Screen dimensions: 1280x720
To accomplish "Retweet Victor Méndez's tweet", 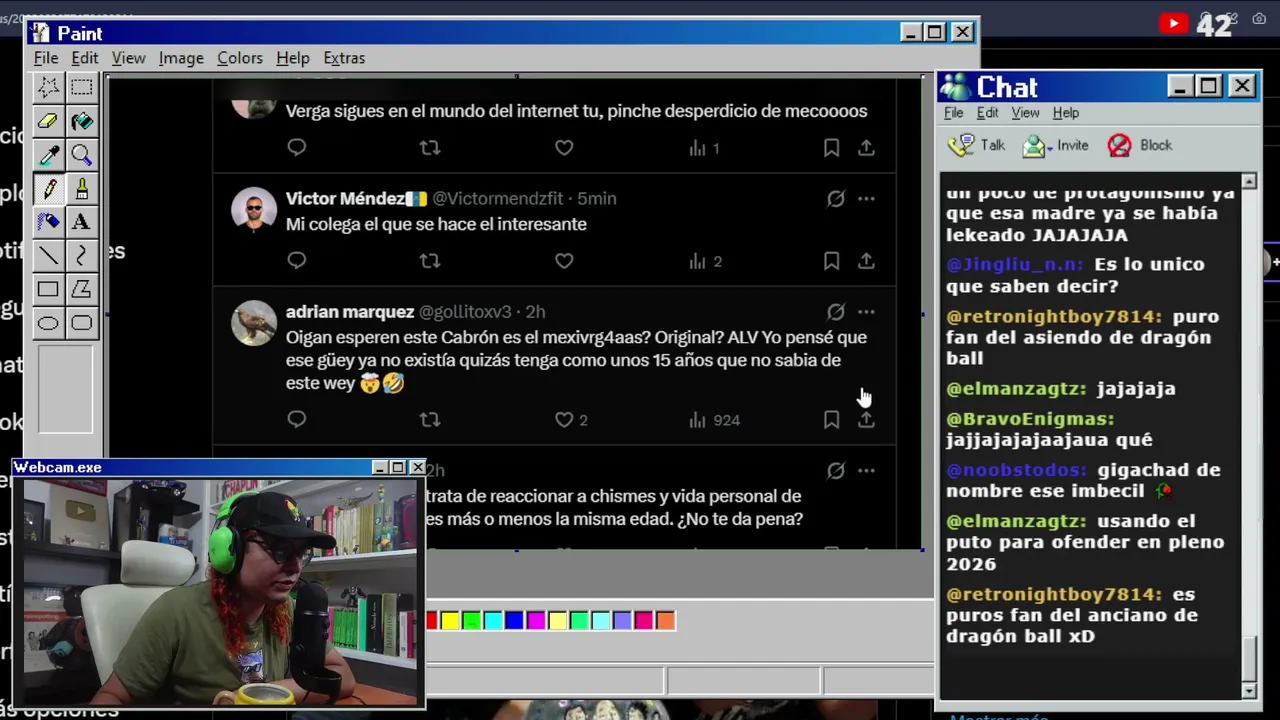I will [430, 261].
